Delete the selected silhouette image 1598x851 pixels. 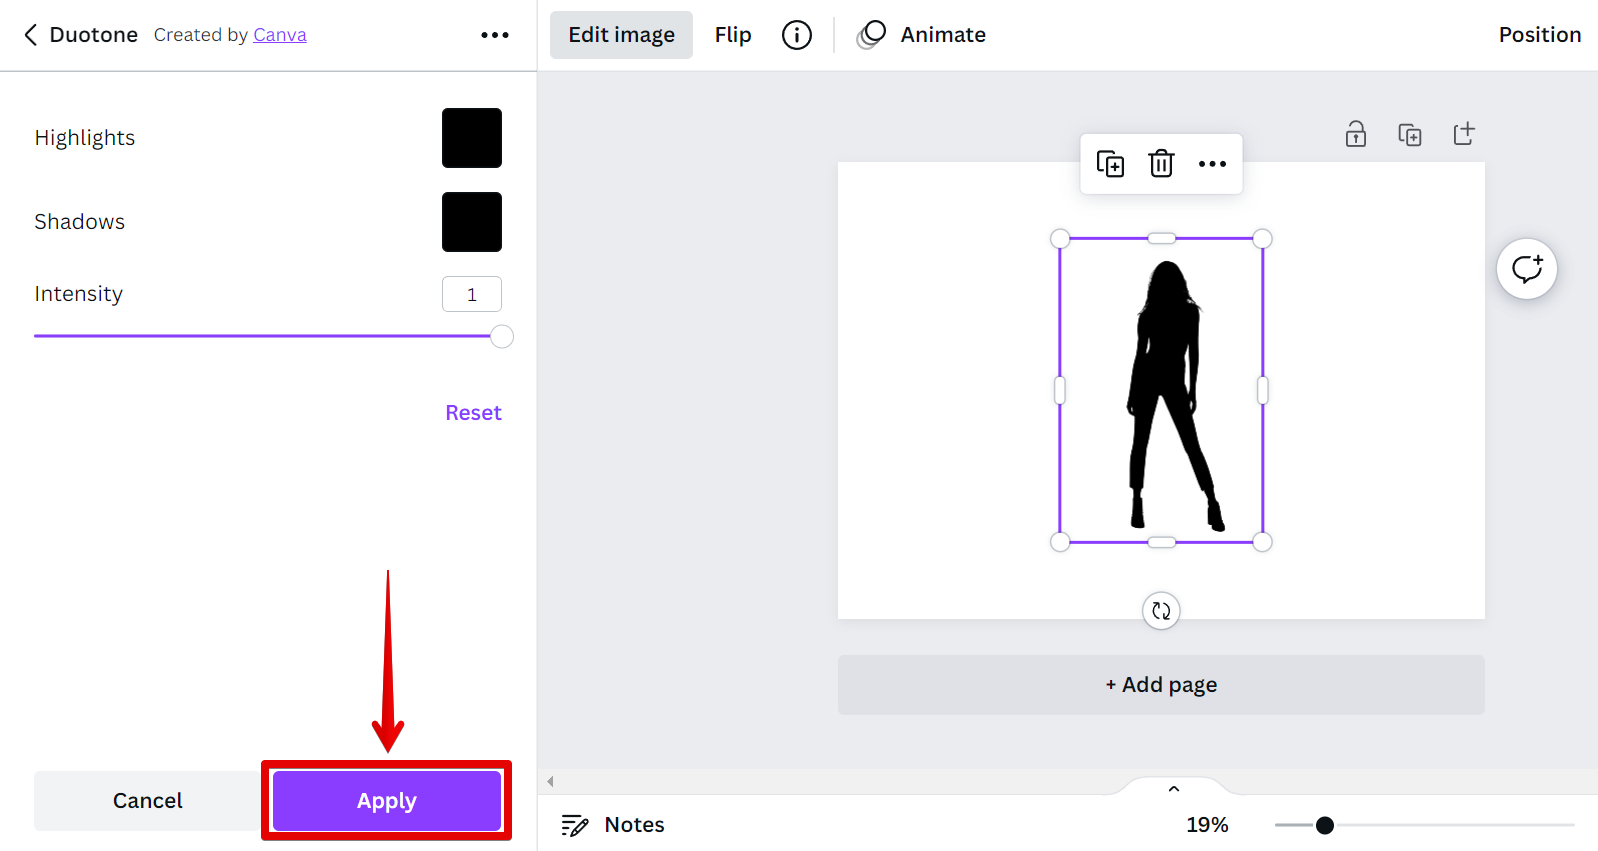click(x=1161, y=164)
